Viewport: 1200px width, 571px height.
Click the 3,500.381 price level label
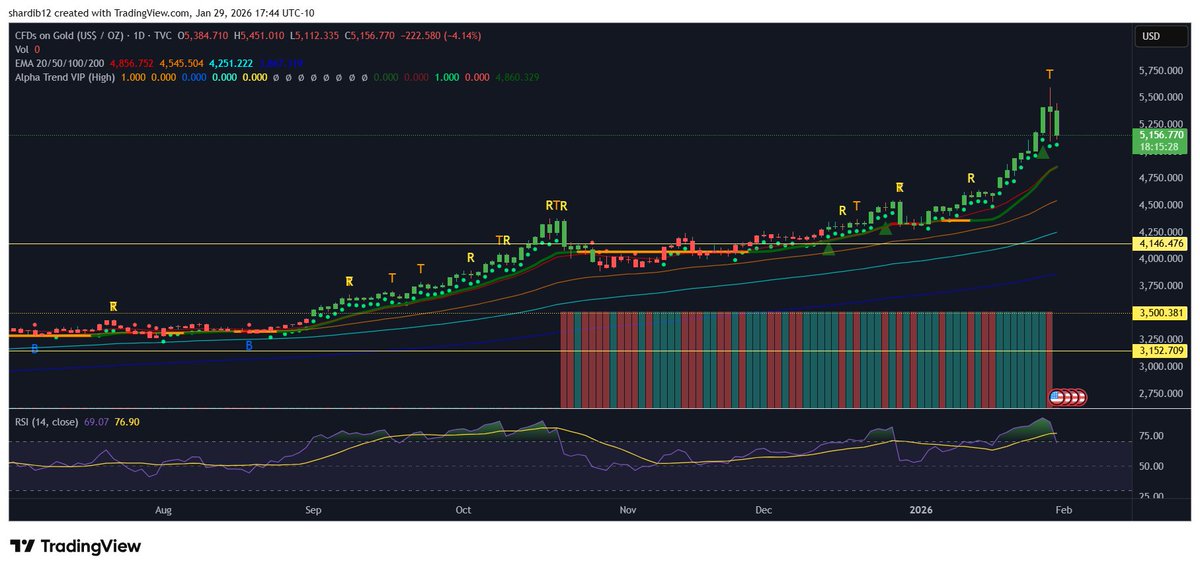coord(1158,313)
